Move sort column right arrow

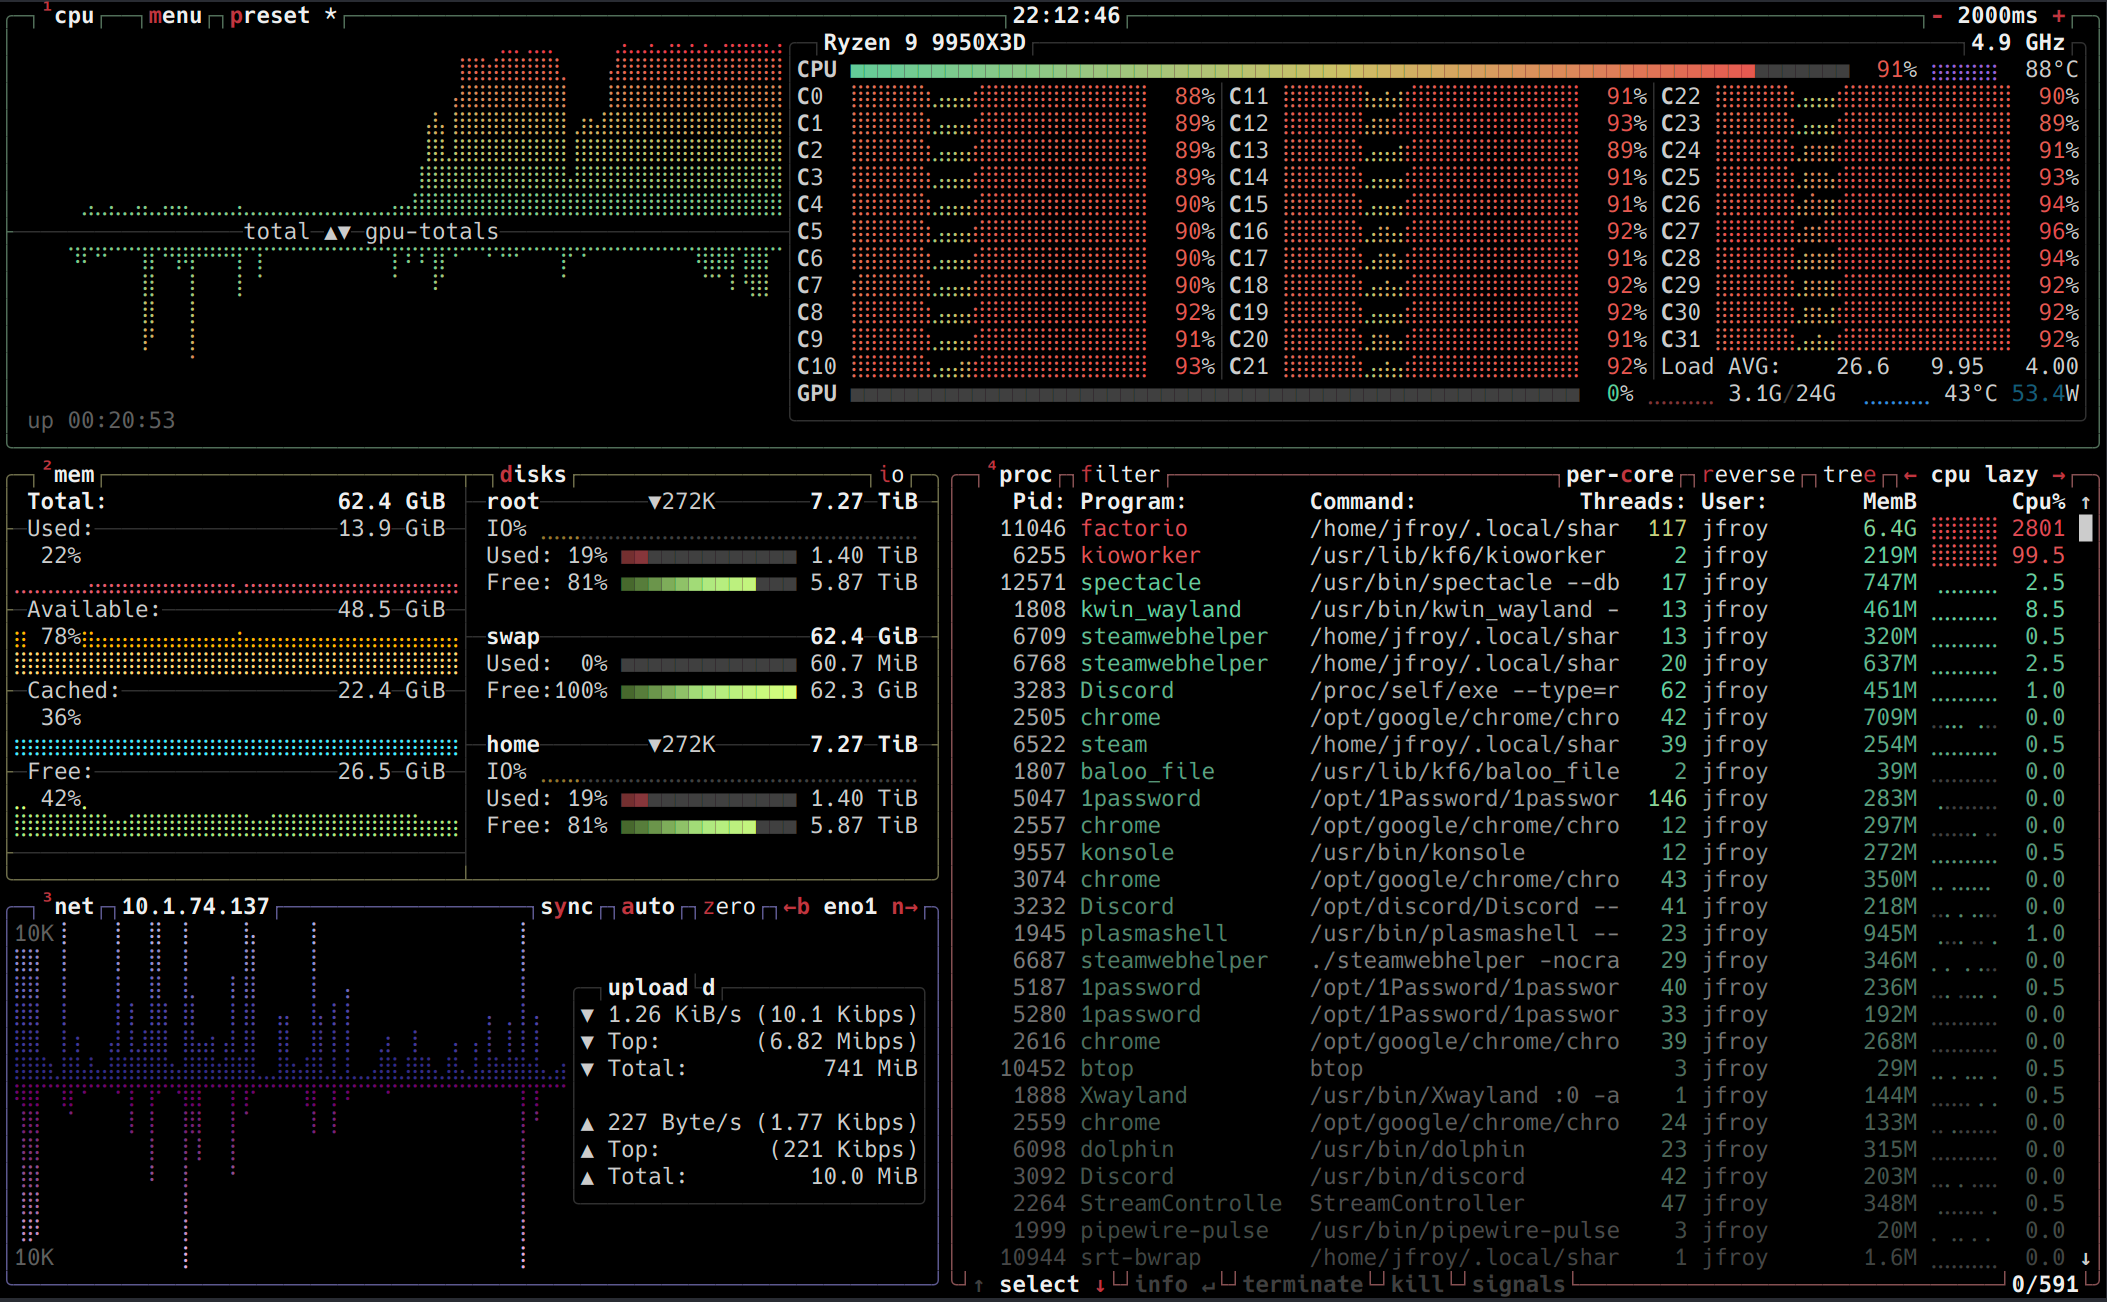point(2058,475)
